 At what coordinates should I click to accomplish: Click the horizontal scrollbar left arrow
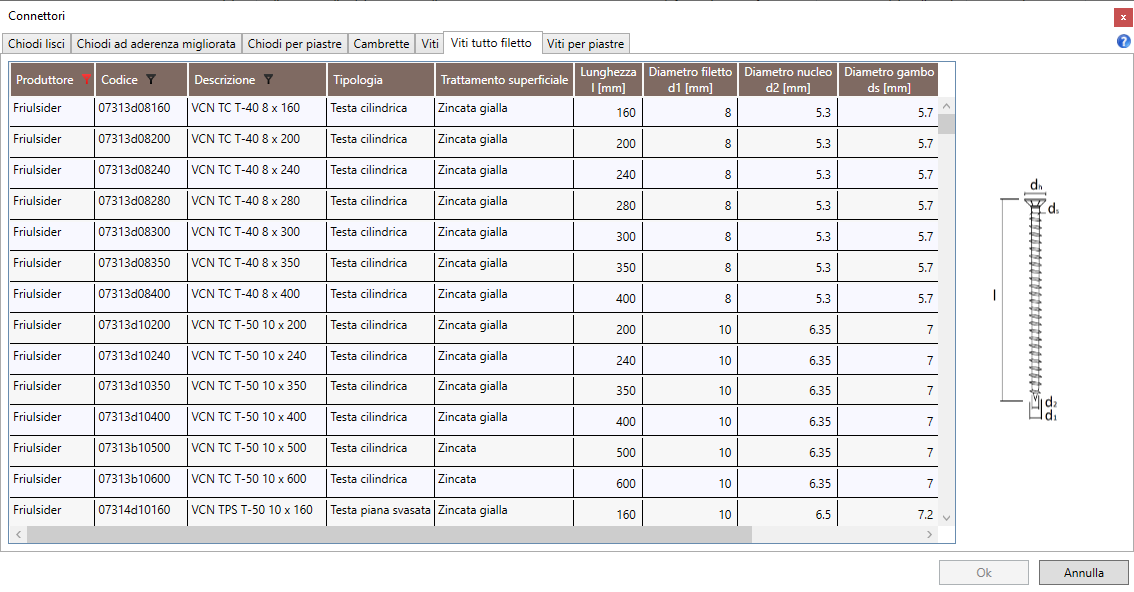(19, 534)
